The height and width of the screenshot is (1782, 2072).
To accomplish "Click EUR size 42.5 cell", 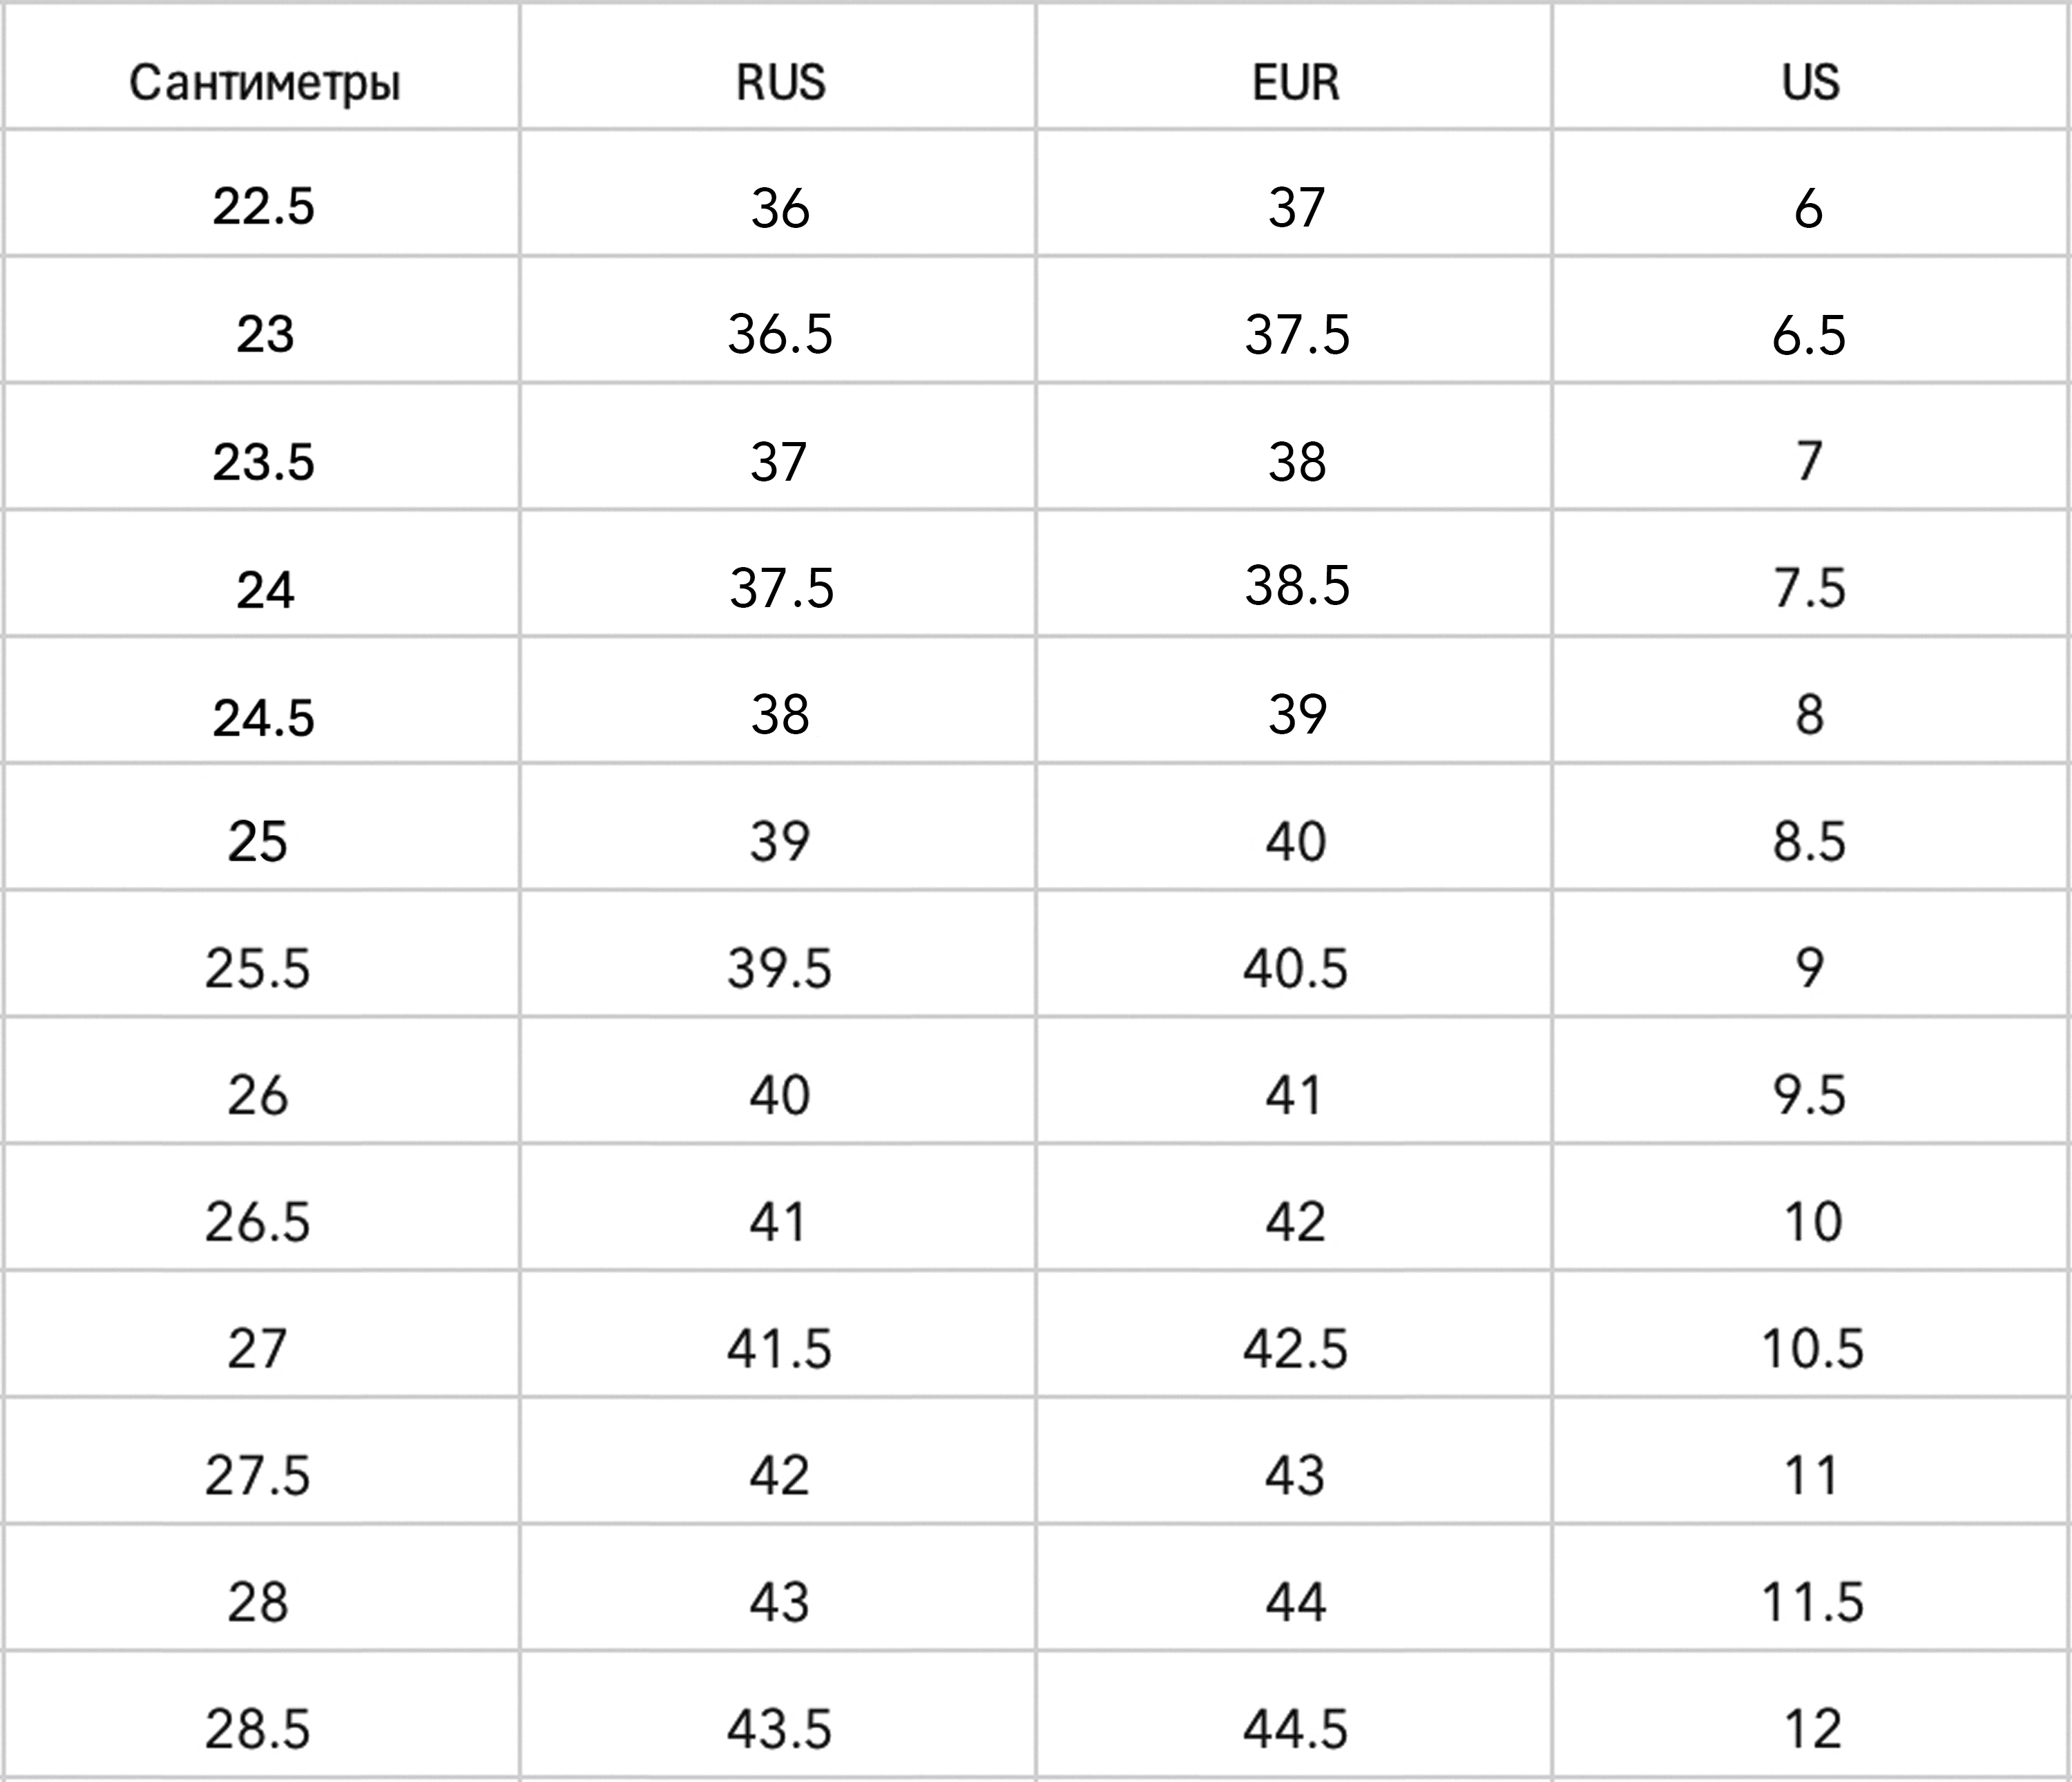I will (1296, 1348).
